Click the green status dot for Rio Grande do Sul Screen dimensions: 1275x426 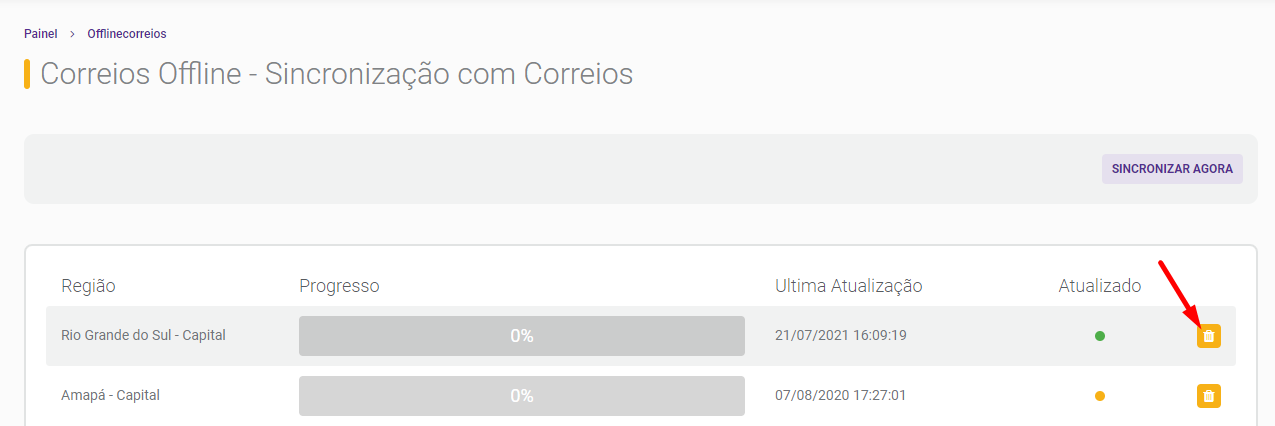[1100, 336]
